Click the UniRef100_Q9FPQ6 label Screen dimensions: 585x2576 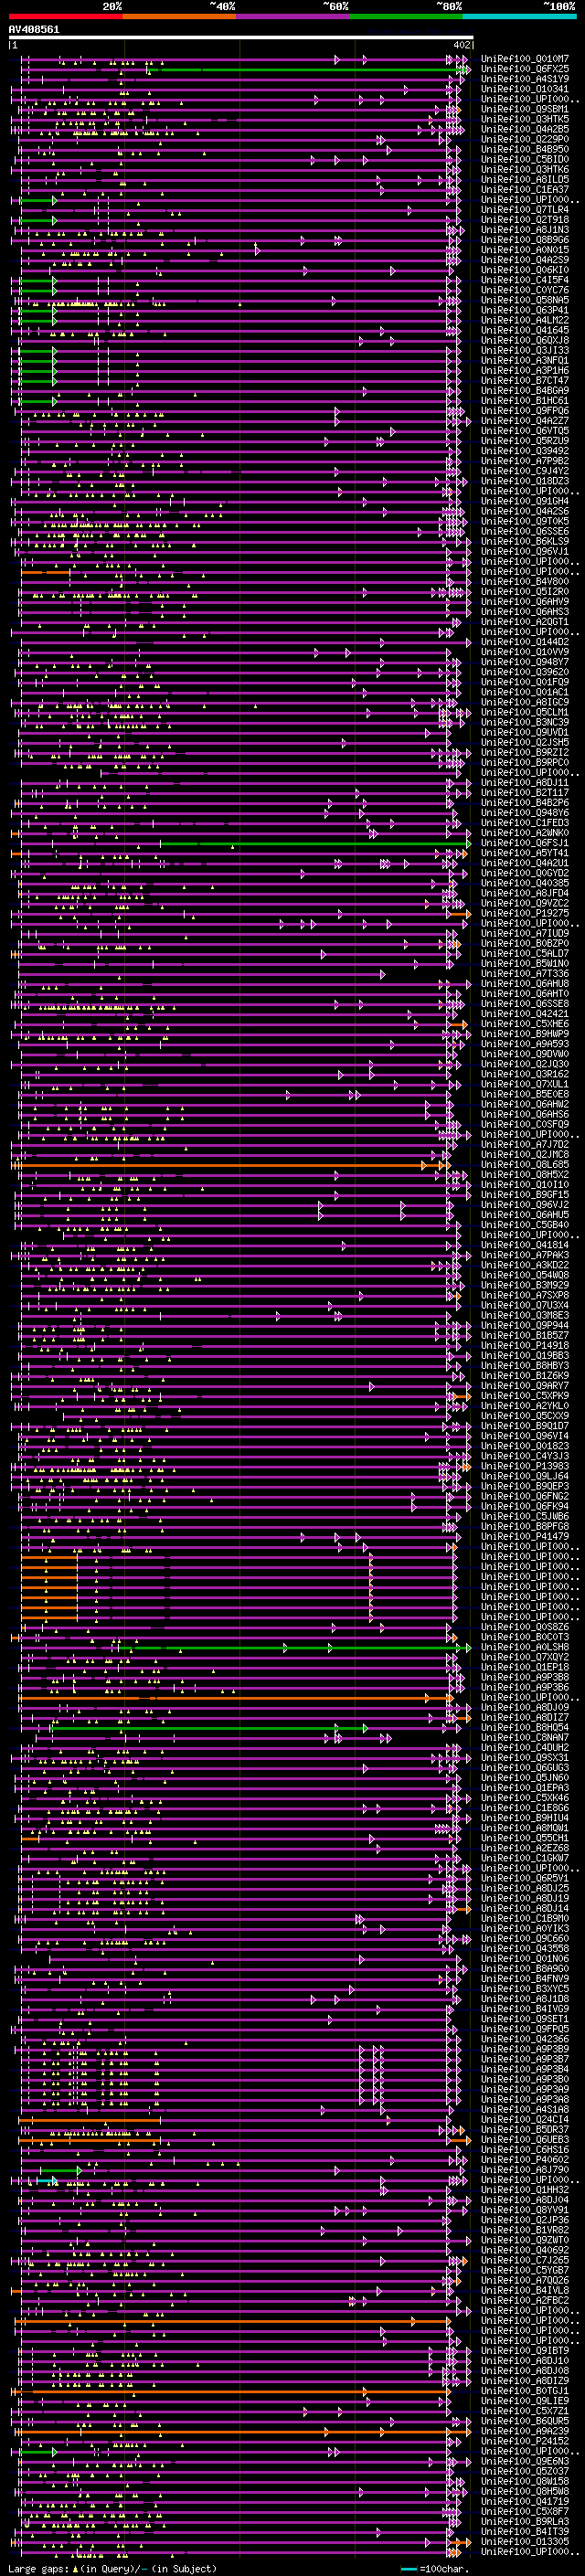tap(524, 410)
